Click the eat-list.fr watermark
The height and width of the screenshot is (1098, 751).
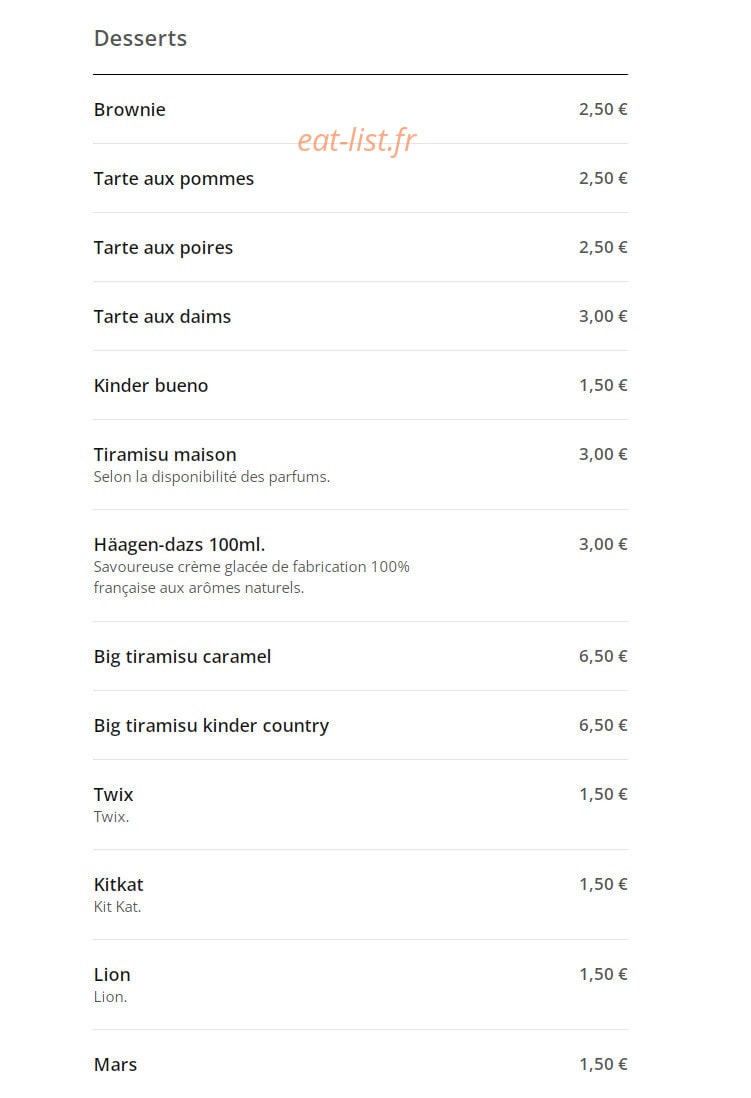pyautogui.click(x=357, y=140)
